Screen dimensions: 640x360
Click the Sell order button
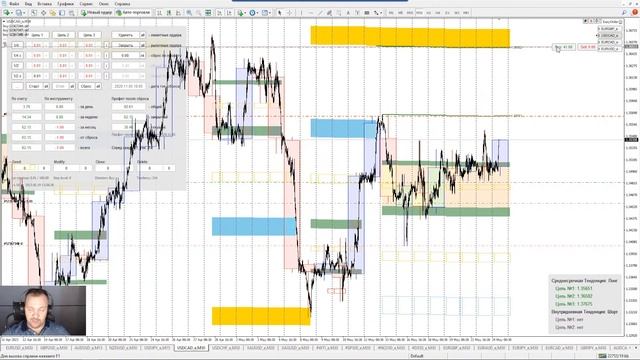pos(588,47)
